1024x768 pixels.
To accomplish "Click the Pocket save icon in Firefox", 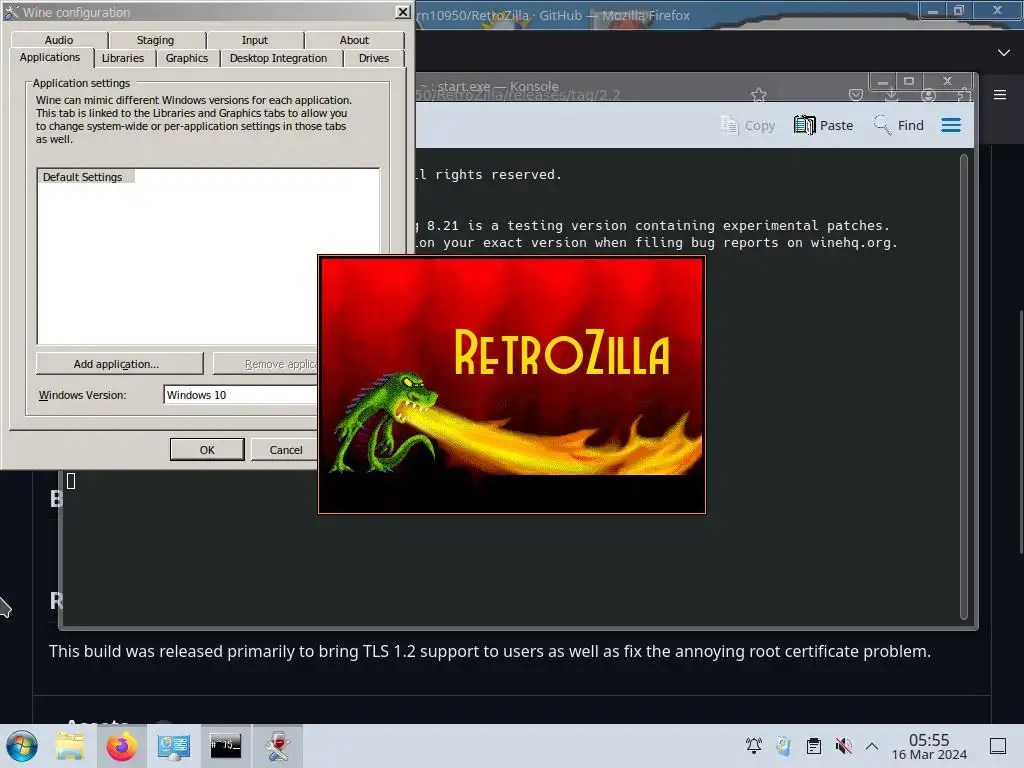I will 856,95.
